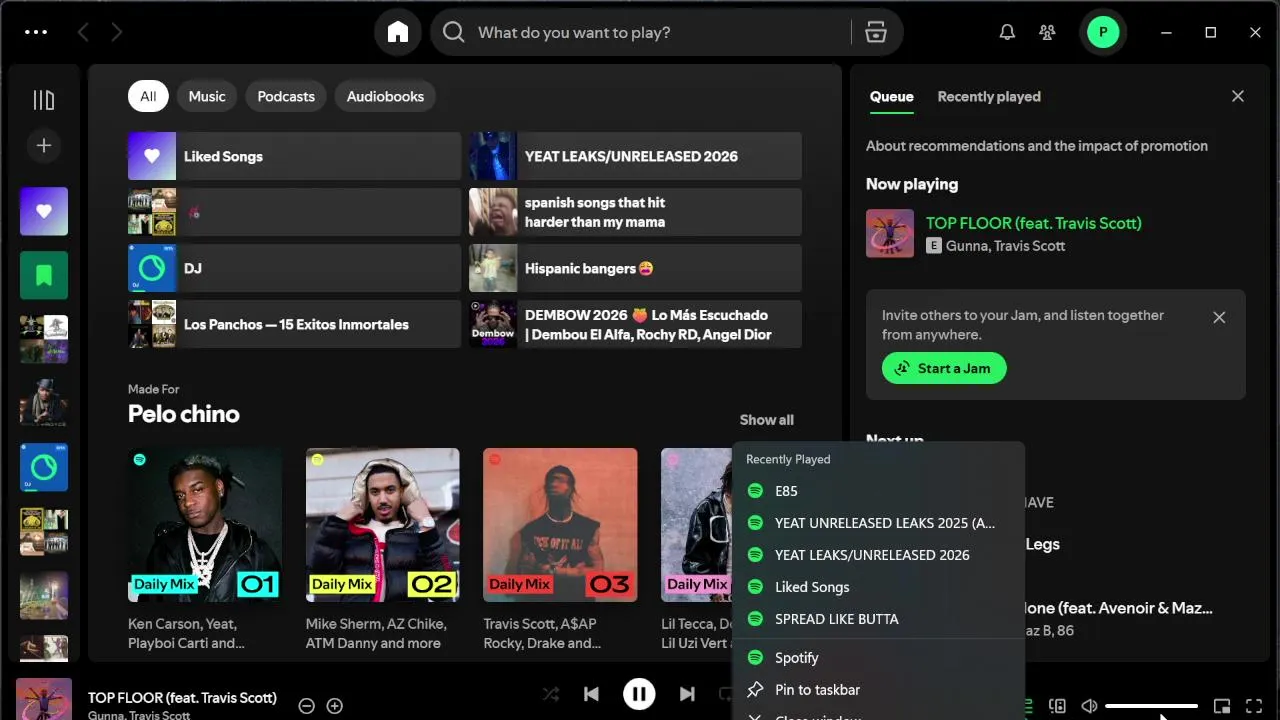The height and width of the screenshot is (720, 1280).
Task: Open the Browse icon in search bar
Action: [x=876, y=32]
